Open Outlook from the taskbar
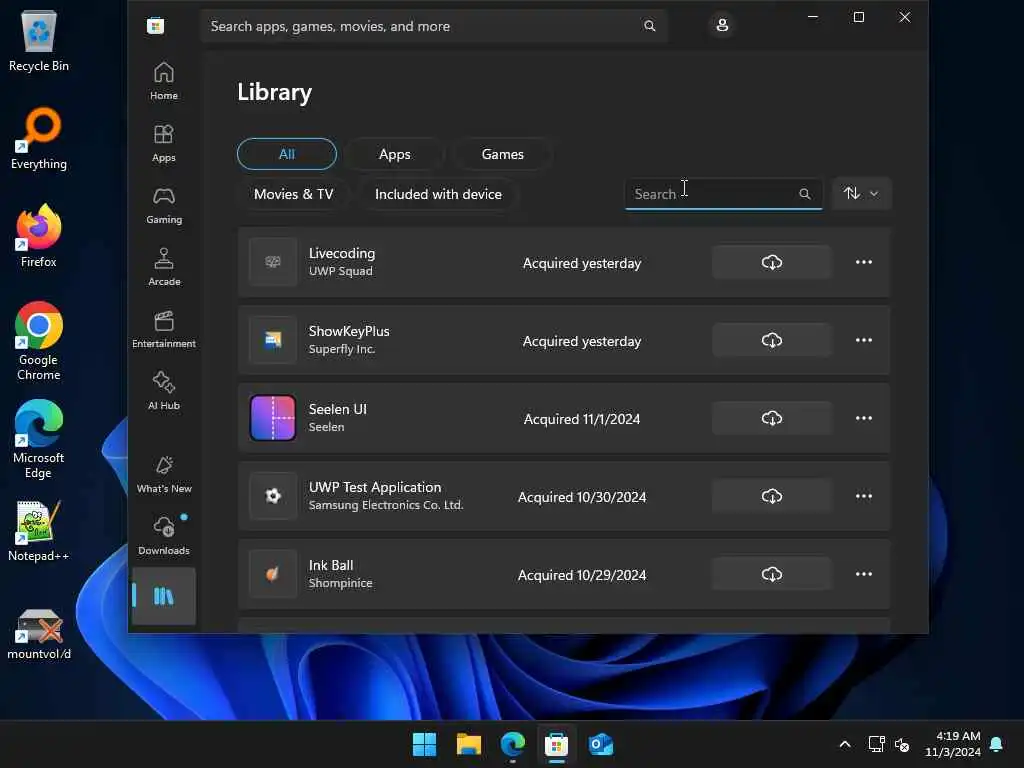Image resolution: width=1024 pixels, height=768 pixels. (601, 744)
